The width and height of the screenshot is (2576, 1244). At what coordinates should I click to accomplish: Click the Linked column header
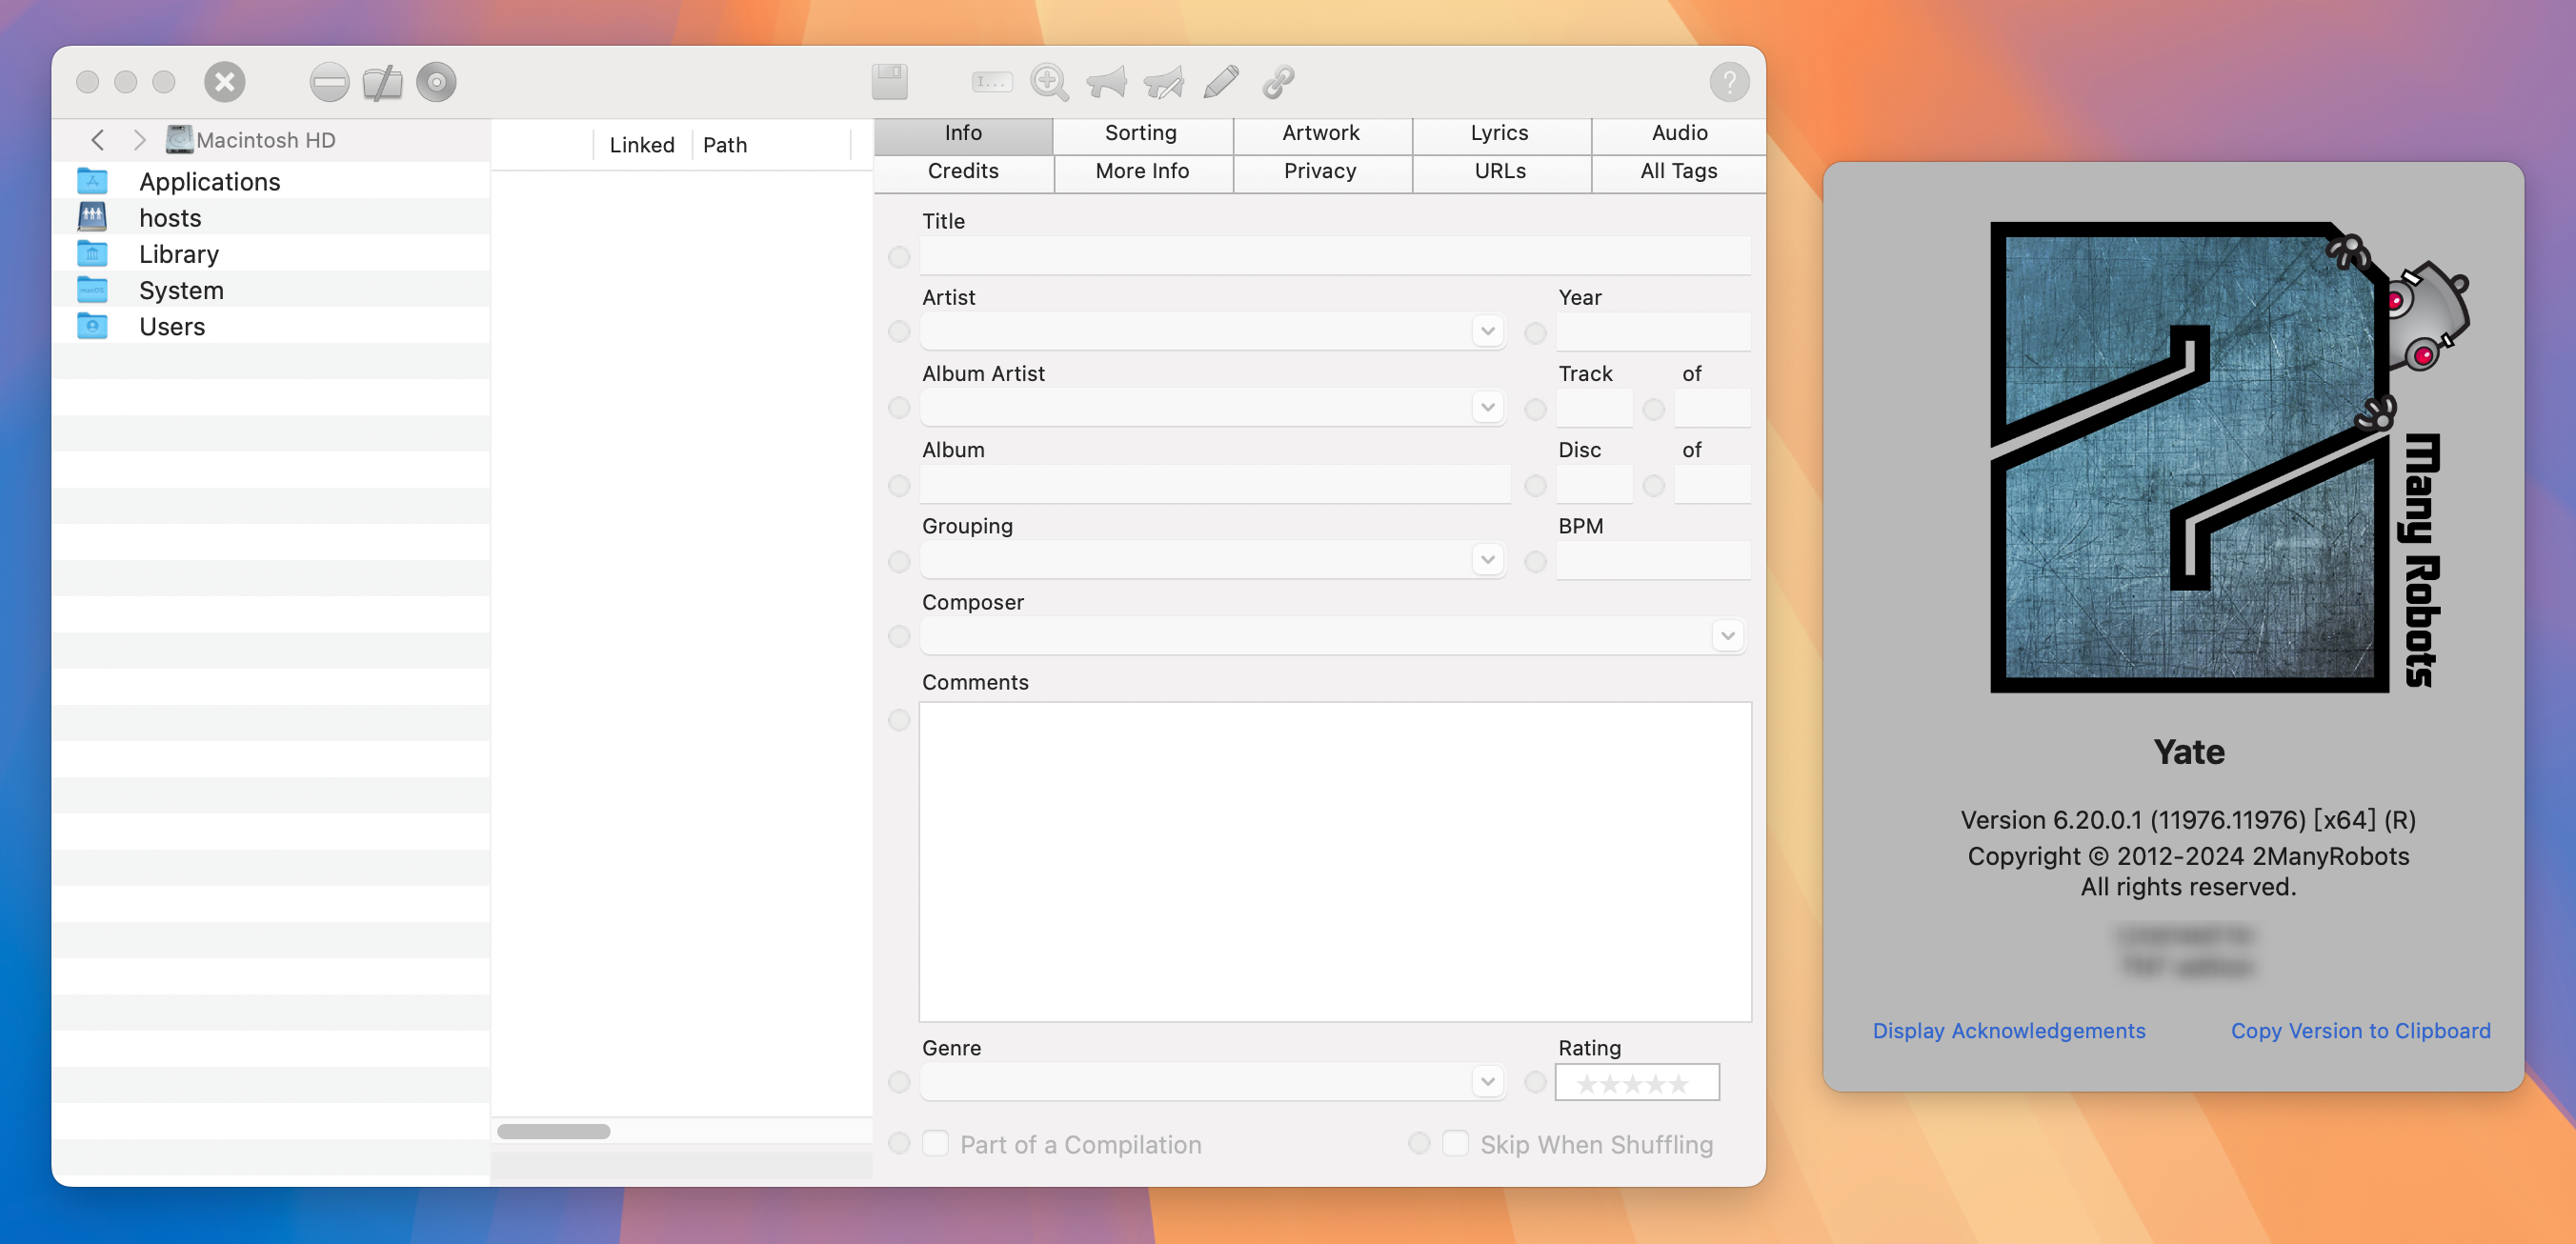[642, 145]
